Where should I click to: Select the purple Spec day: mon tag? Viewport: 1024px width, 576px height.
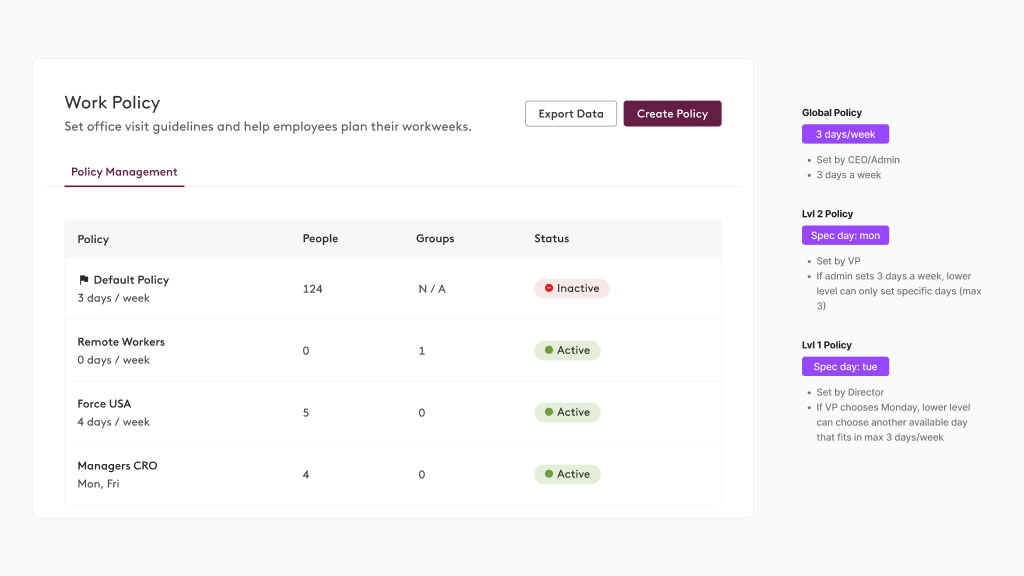845,235
